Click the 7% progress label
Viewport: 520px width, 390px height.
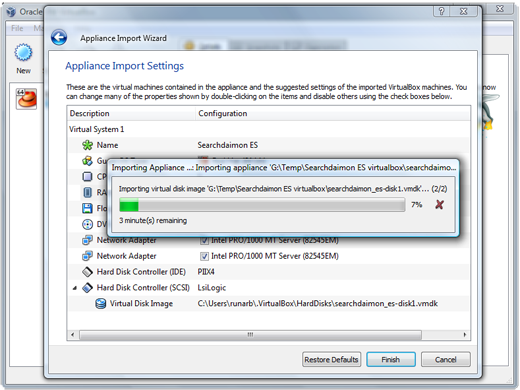tap(417, 205)
